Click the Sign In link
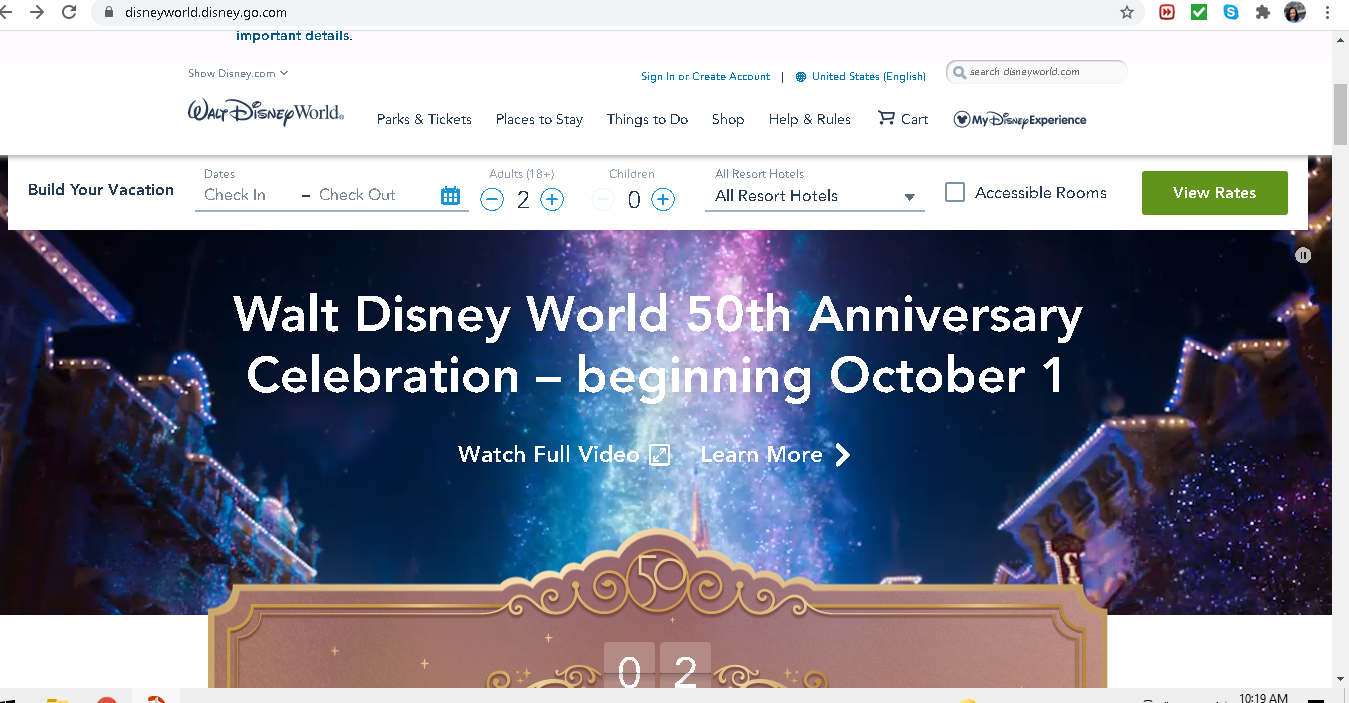This screenshot has height=703, width=1349. 658,77
